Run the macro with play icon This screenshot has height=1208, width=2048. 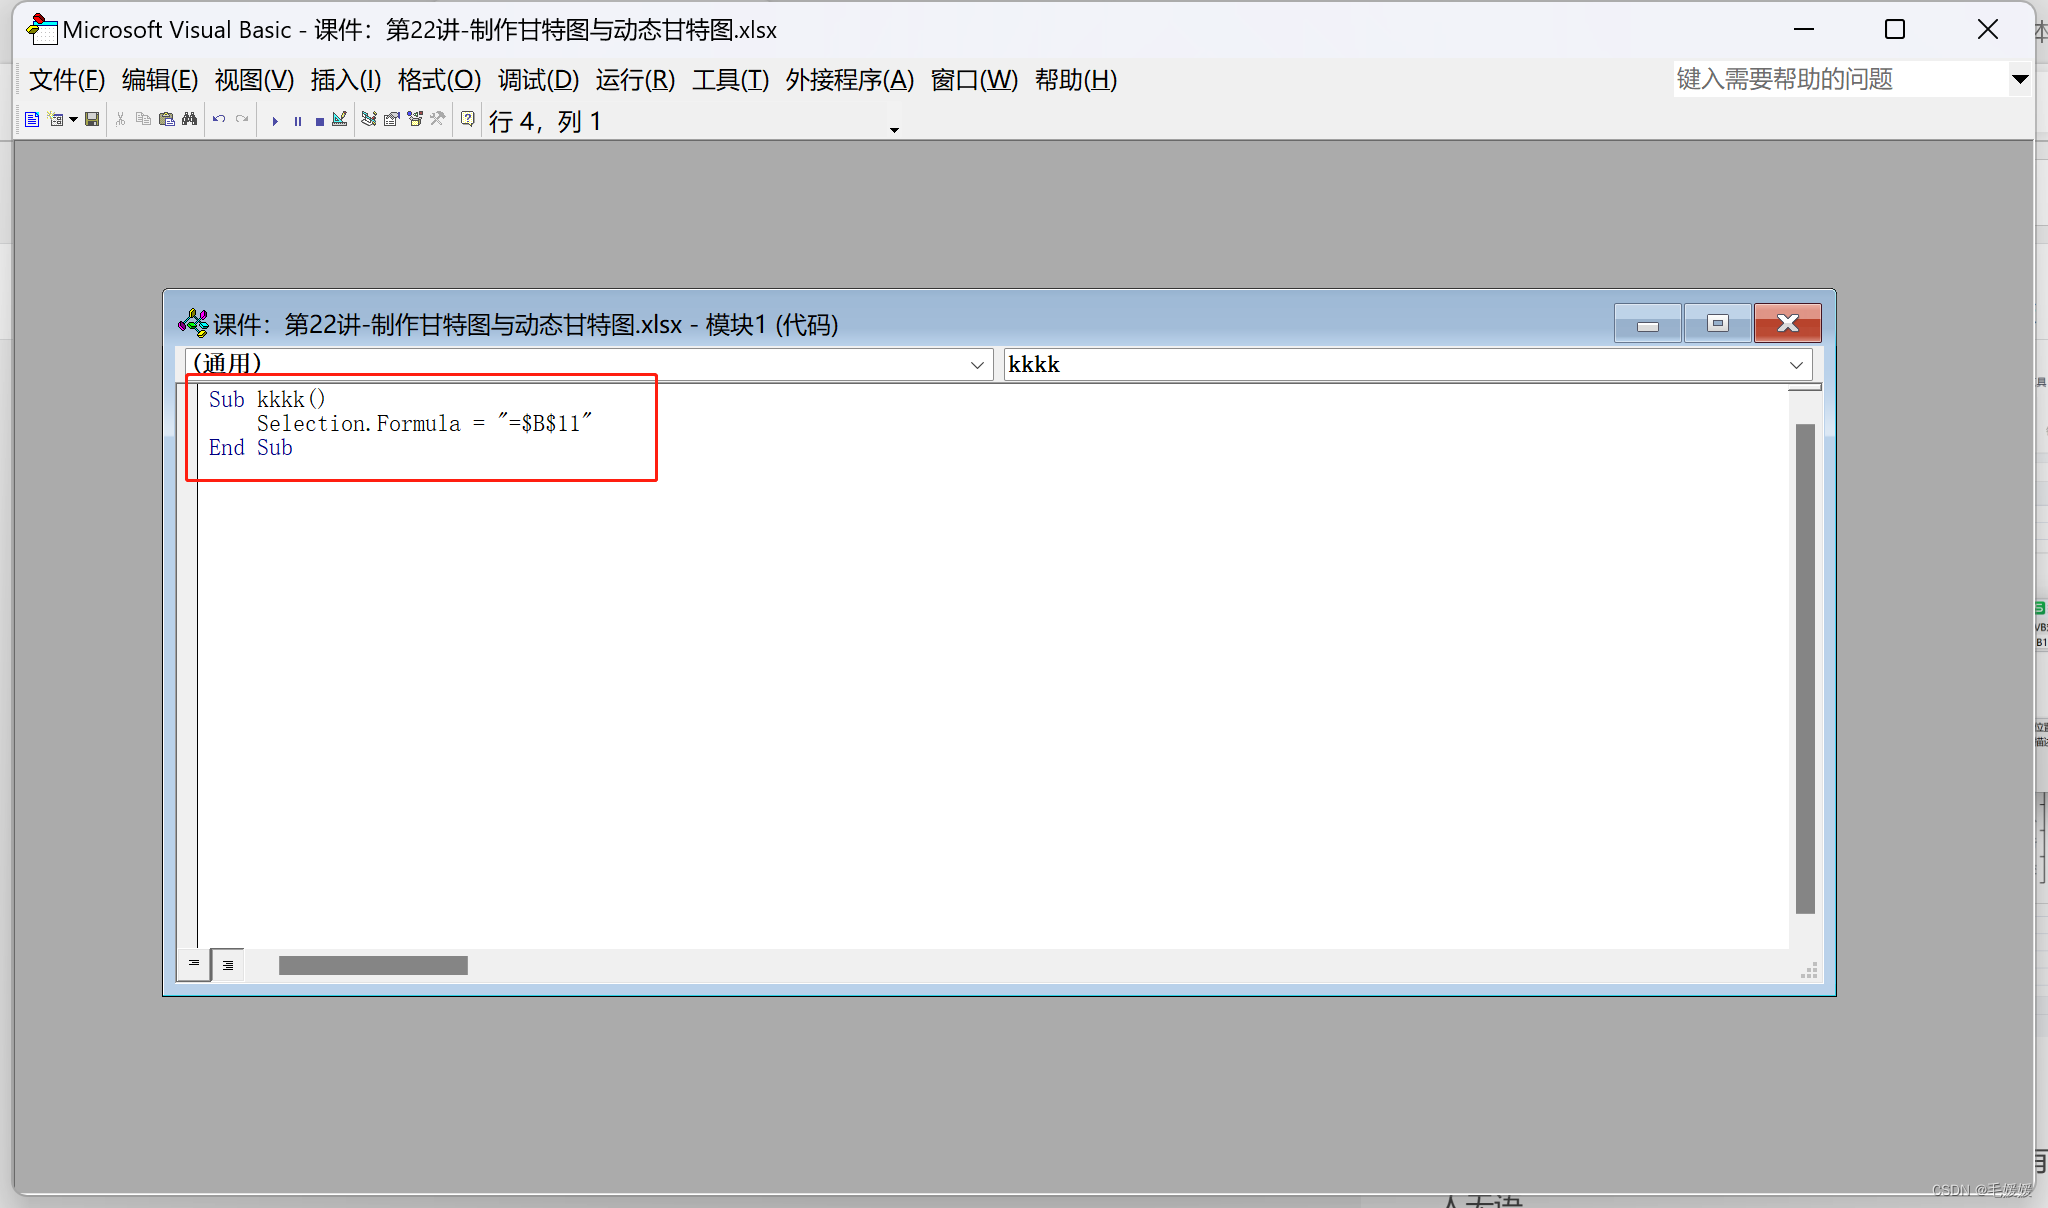coord(275,121)
